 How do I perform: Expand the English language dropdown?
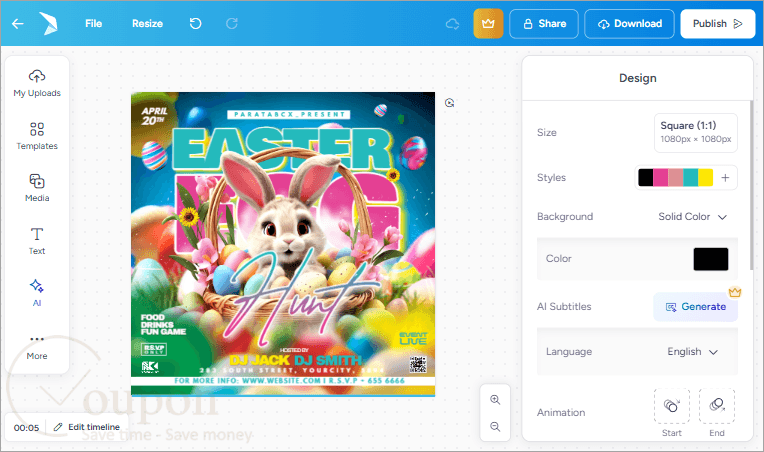tap(692, 352)
